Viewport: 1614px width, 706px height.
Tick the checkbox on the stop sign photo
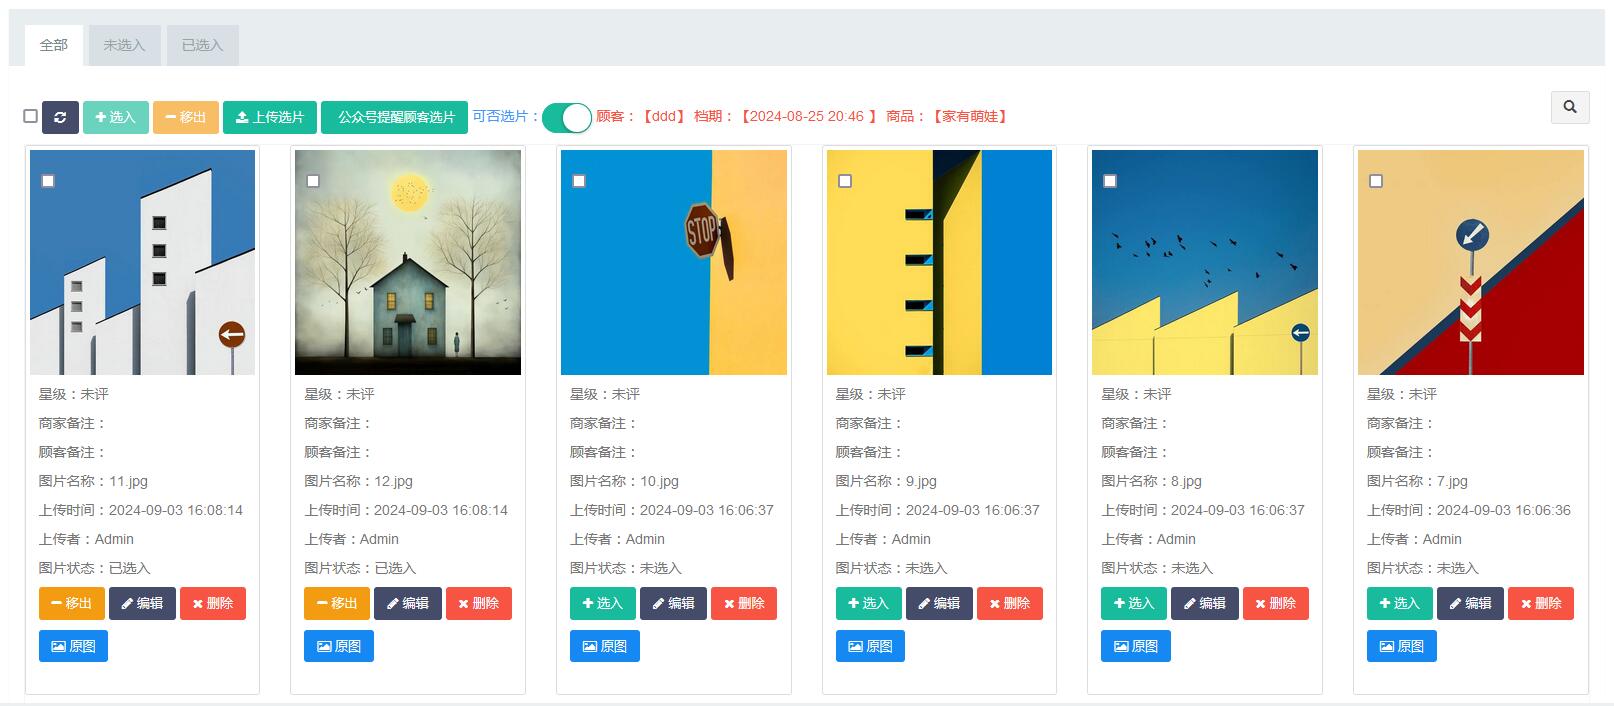[579, 181]
